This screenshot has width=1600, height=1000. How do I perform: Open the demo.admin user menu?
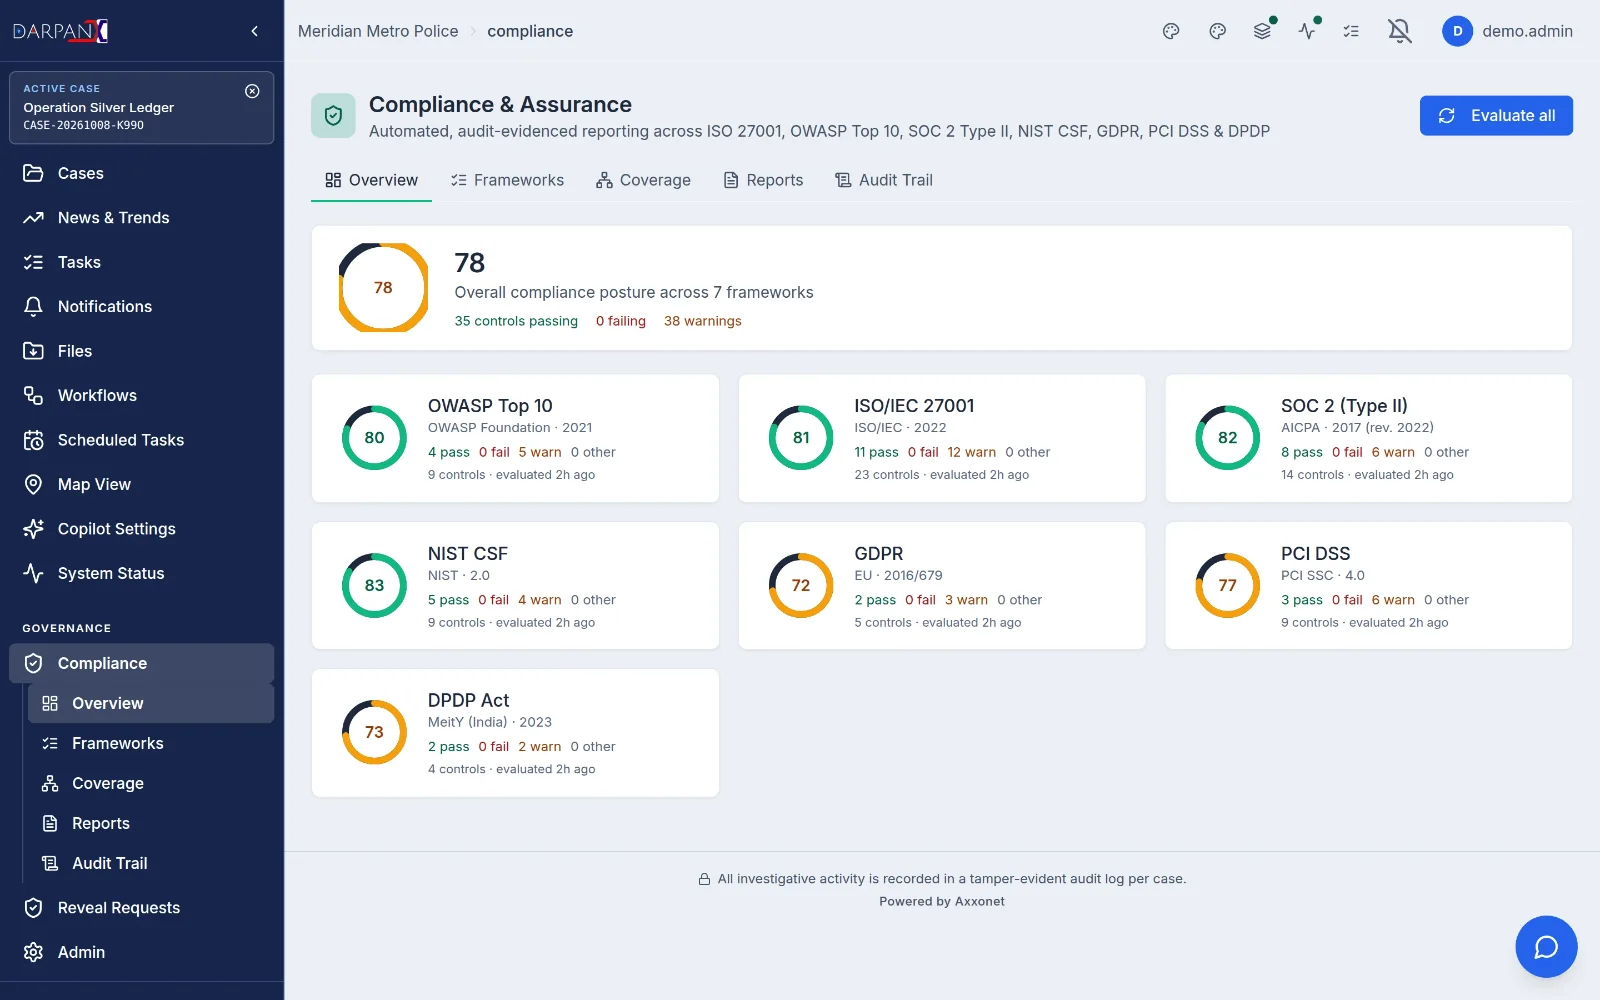[x=1507, y=31]
